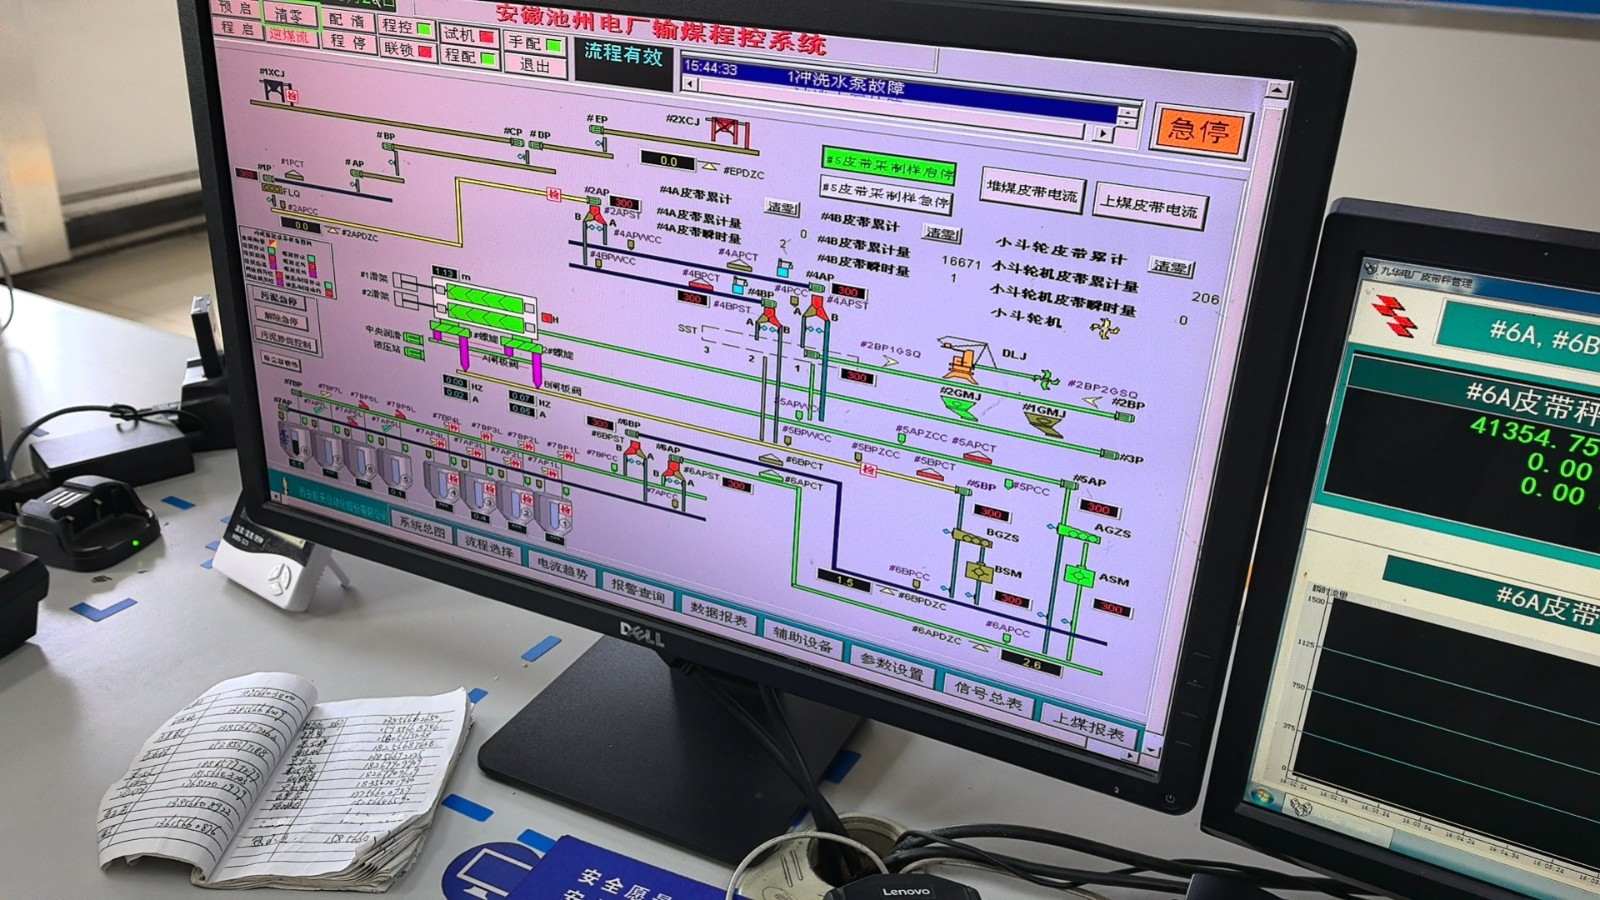The height and width of the screenshot is (900, 1600).
Task: Click the 程停 button in top toolbar
Action: (348, 43)
